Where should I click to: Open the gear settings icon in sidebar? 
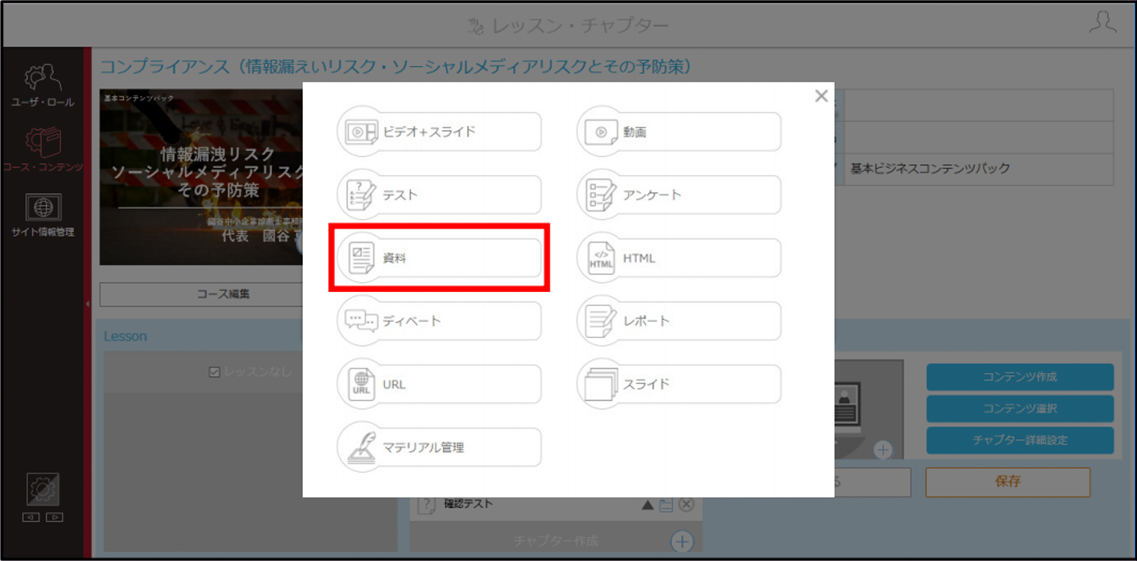tap(43, 491)
